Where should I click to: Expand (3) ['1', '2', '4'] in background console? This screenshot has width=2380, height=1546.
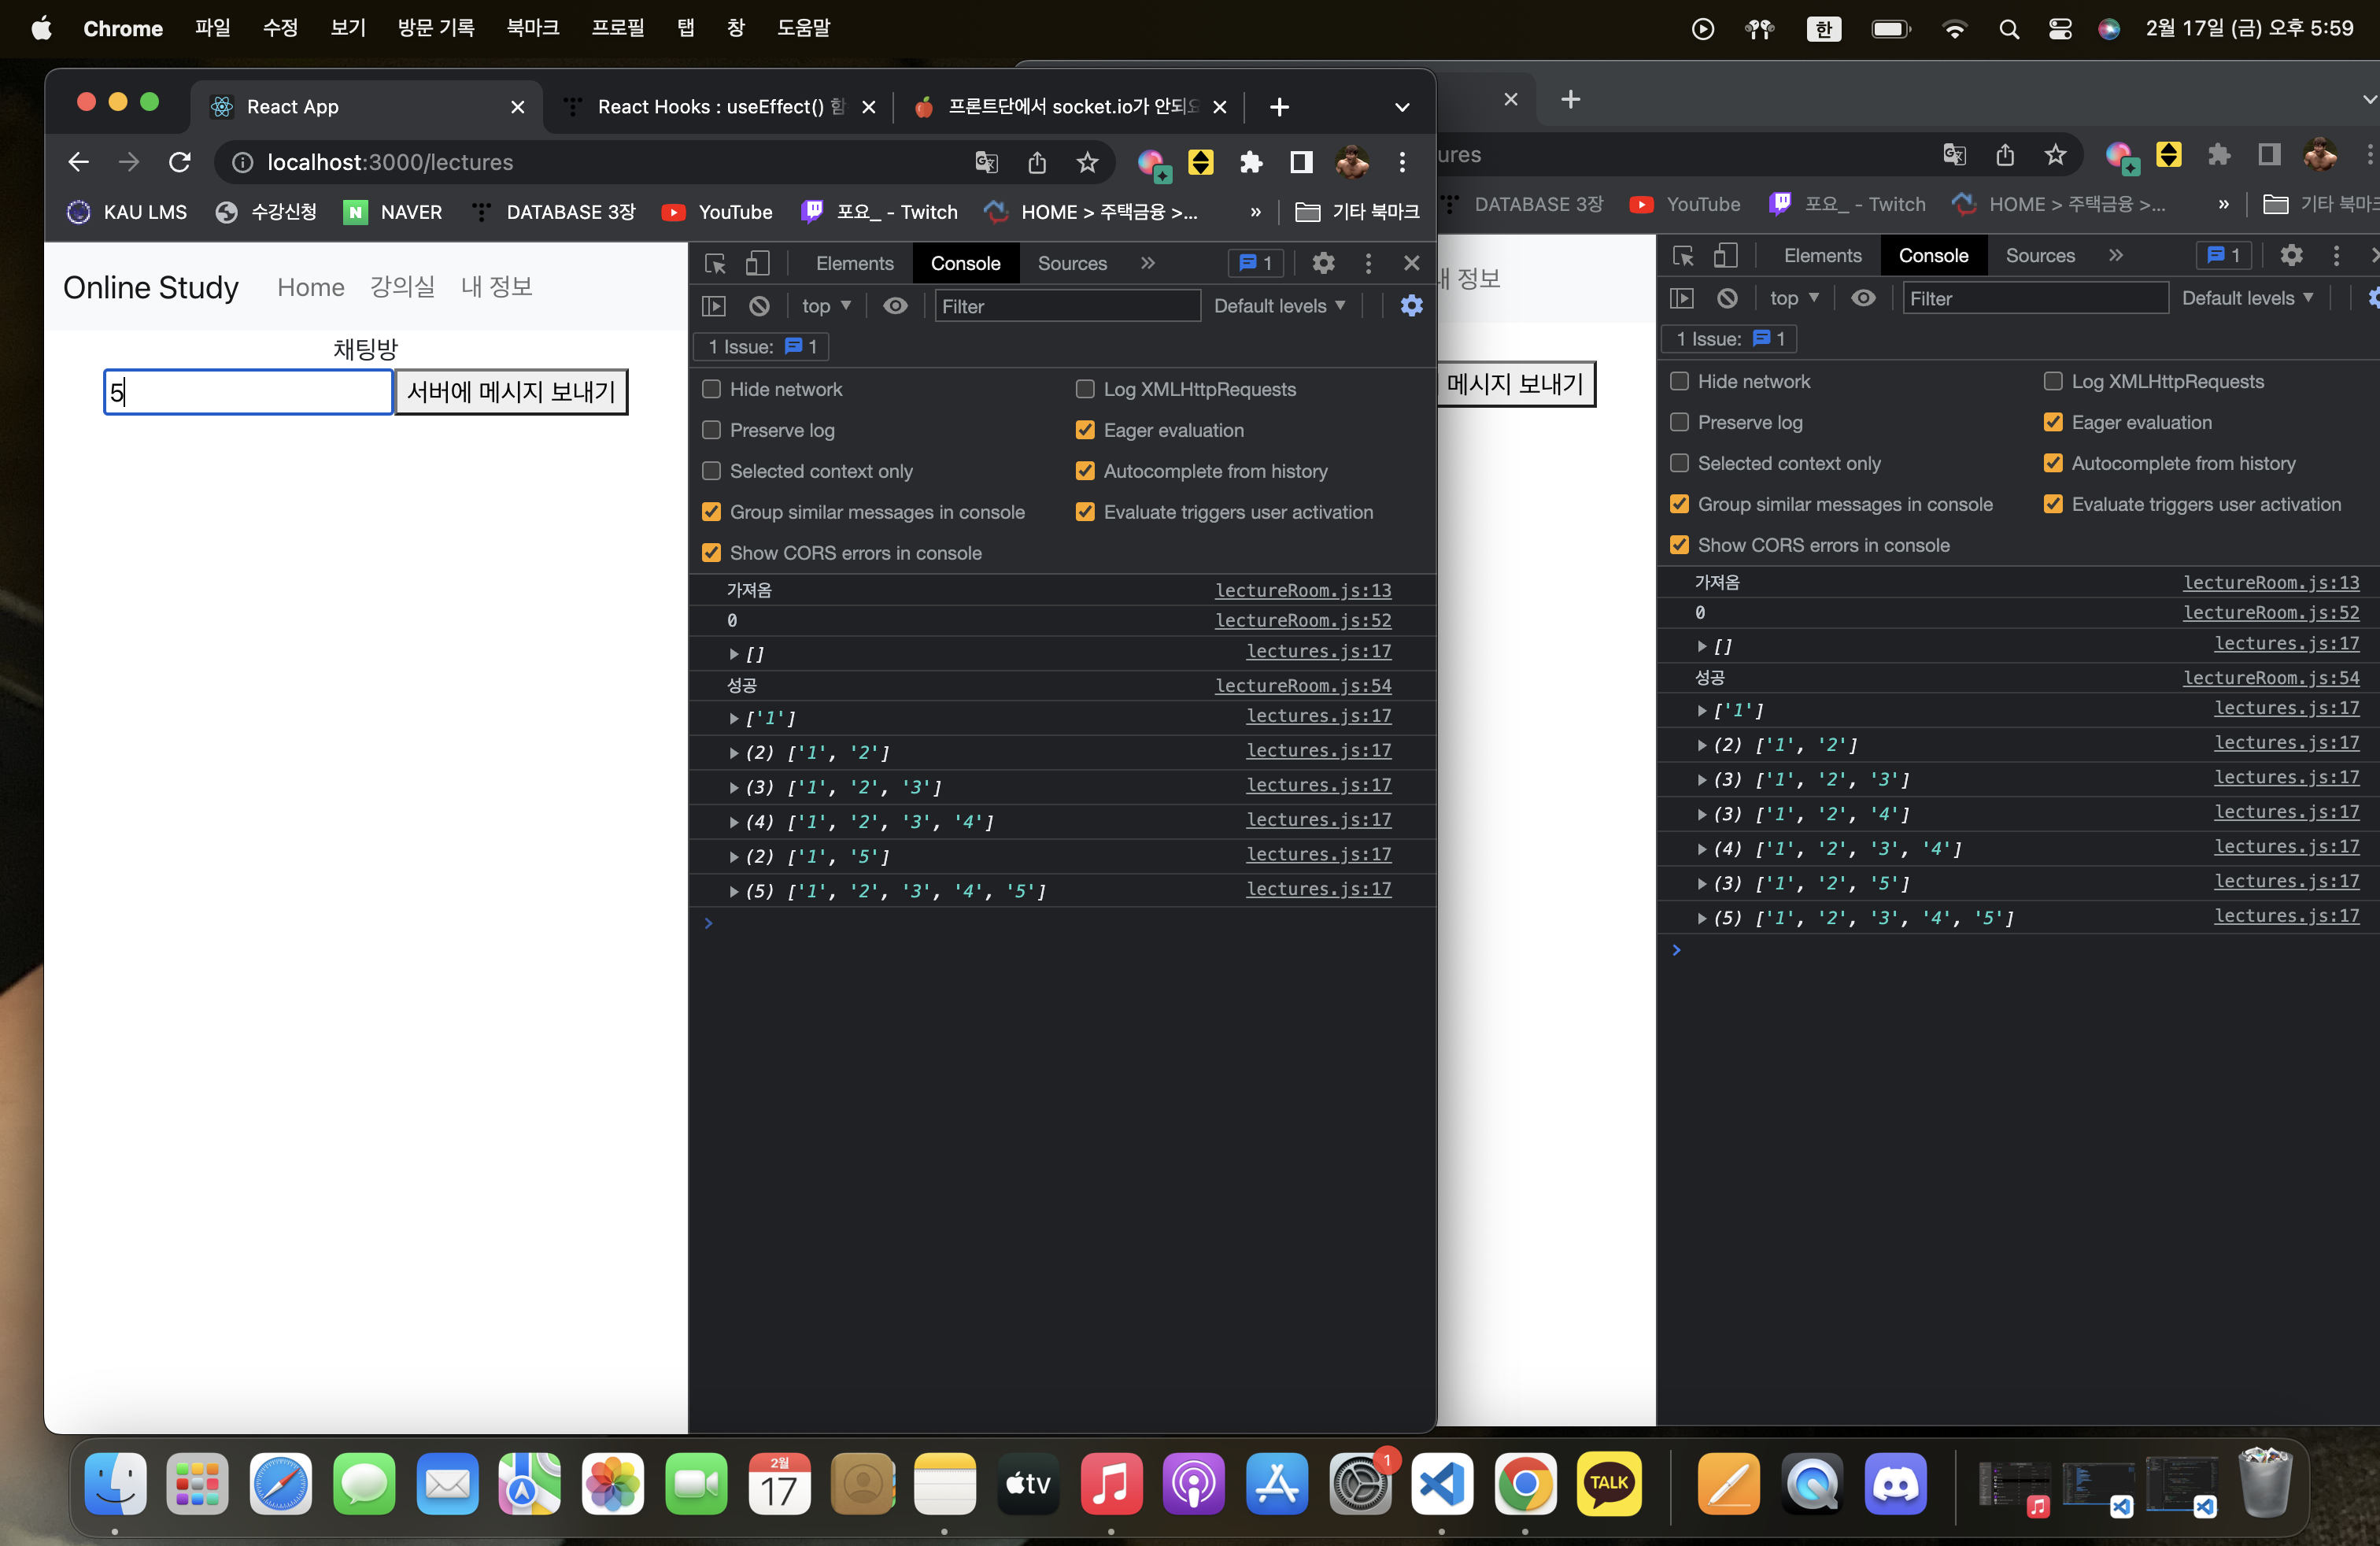tap(1702, 814)
